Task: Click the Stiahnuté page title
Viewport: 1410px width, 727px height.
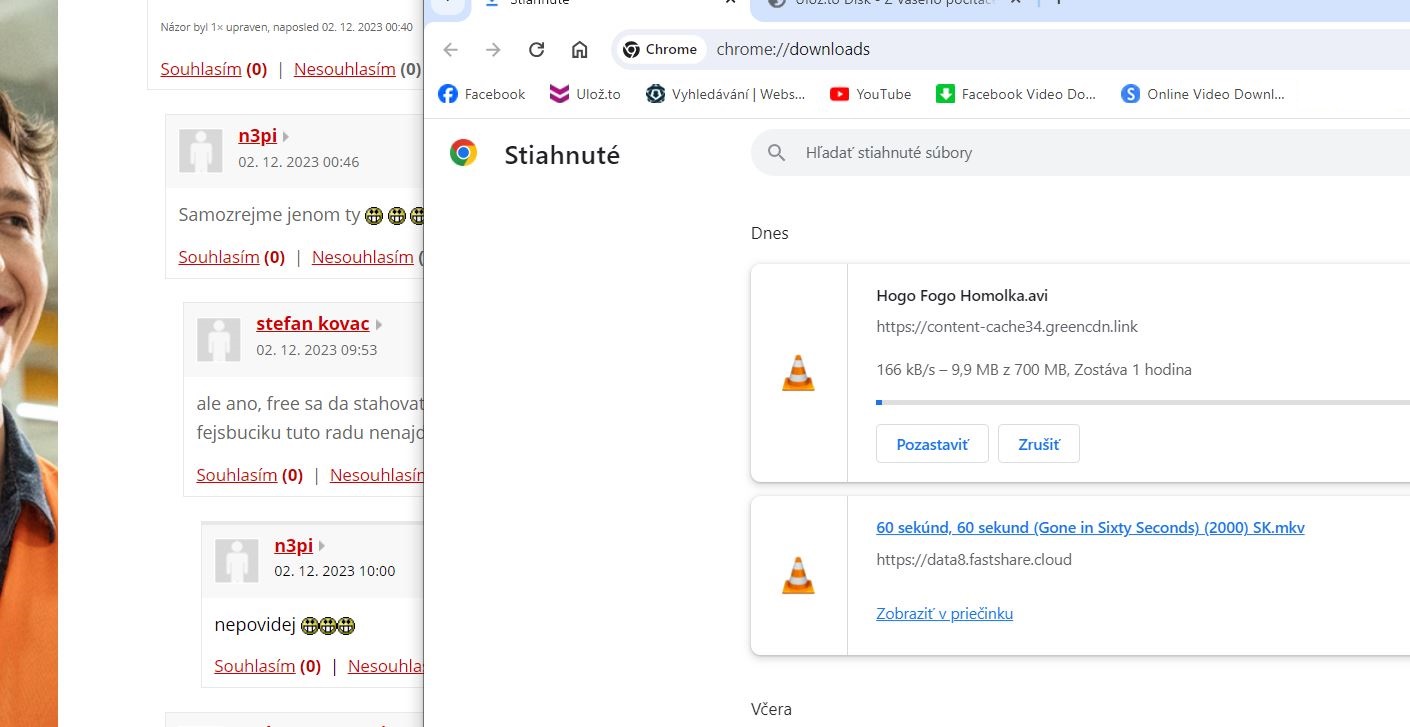Action: [x=562, y=155]
